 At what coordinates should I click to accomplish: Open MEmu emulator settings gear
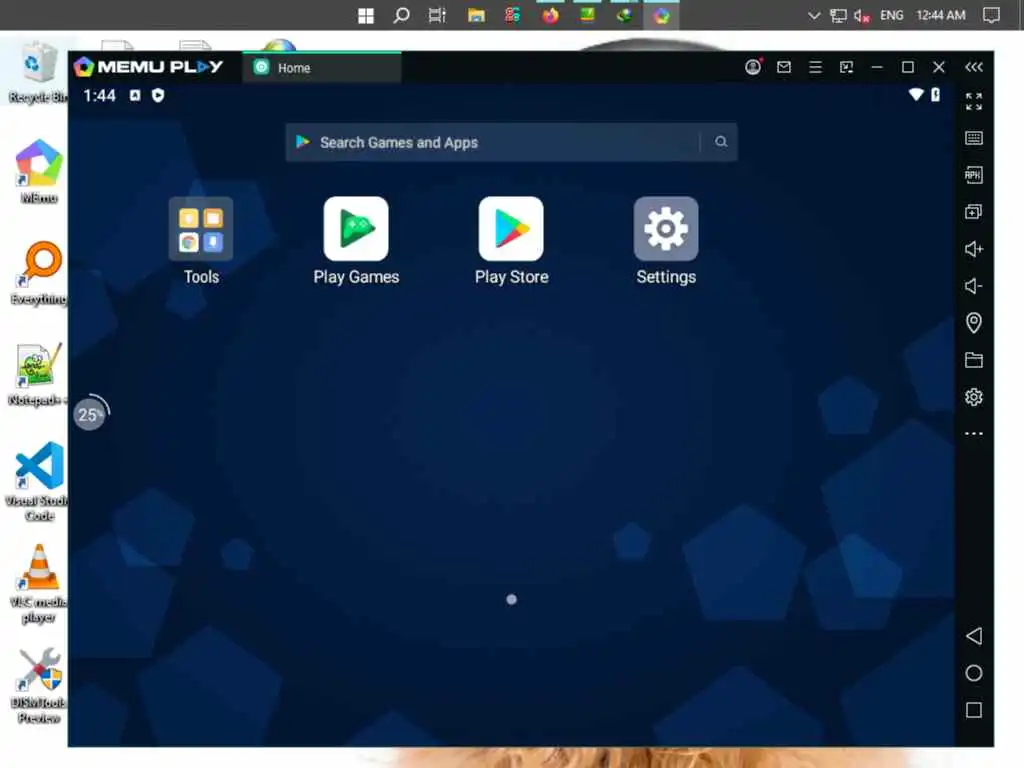[x=974, y=397]
